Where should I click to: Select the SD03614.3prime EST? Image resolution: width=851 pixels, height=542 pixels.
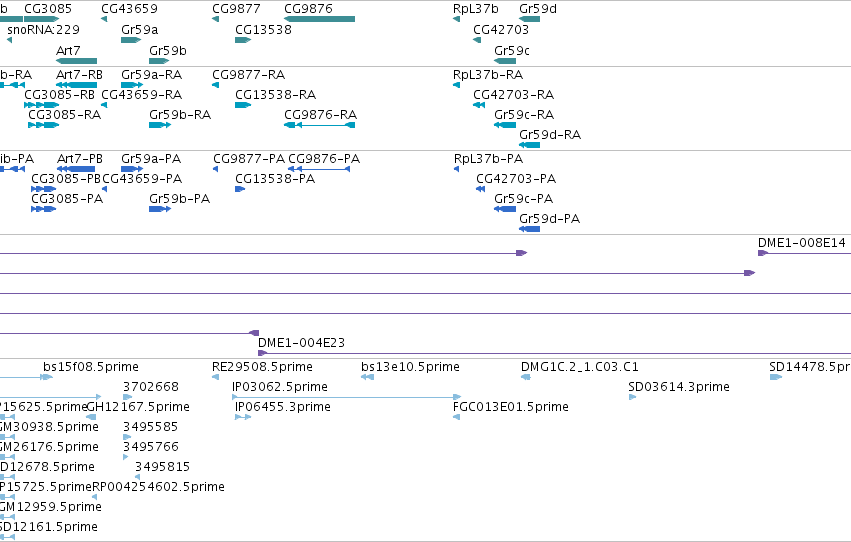pyautogui.click(x=632, y=397)
